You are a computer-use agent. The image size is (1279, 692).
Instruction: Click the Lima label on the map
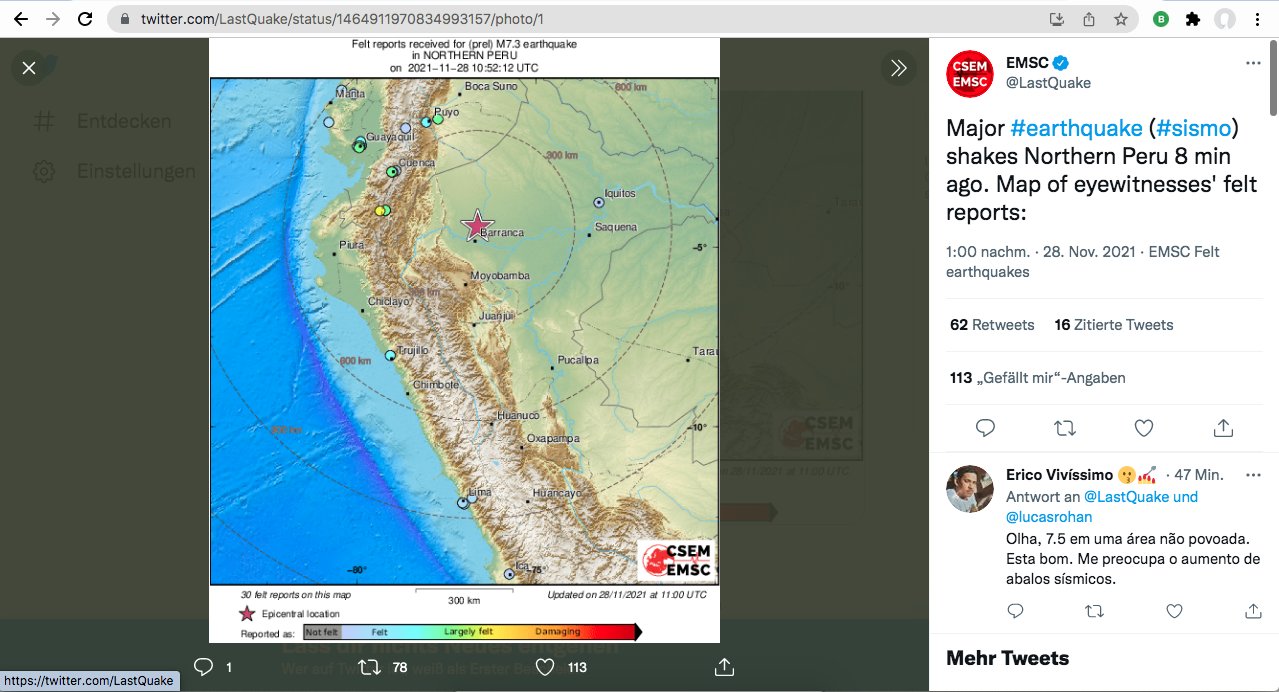point(480,493)
